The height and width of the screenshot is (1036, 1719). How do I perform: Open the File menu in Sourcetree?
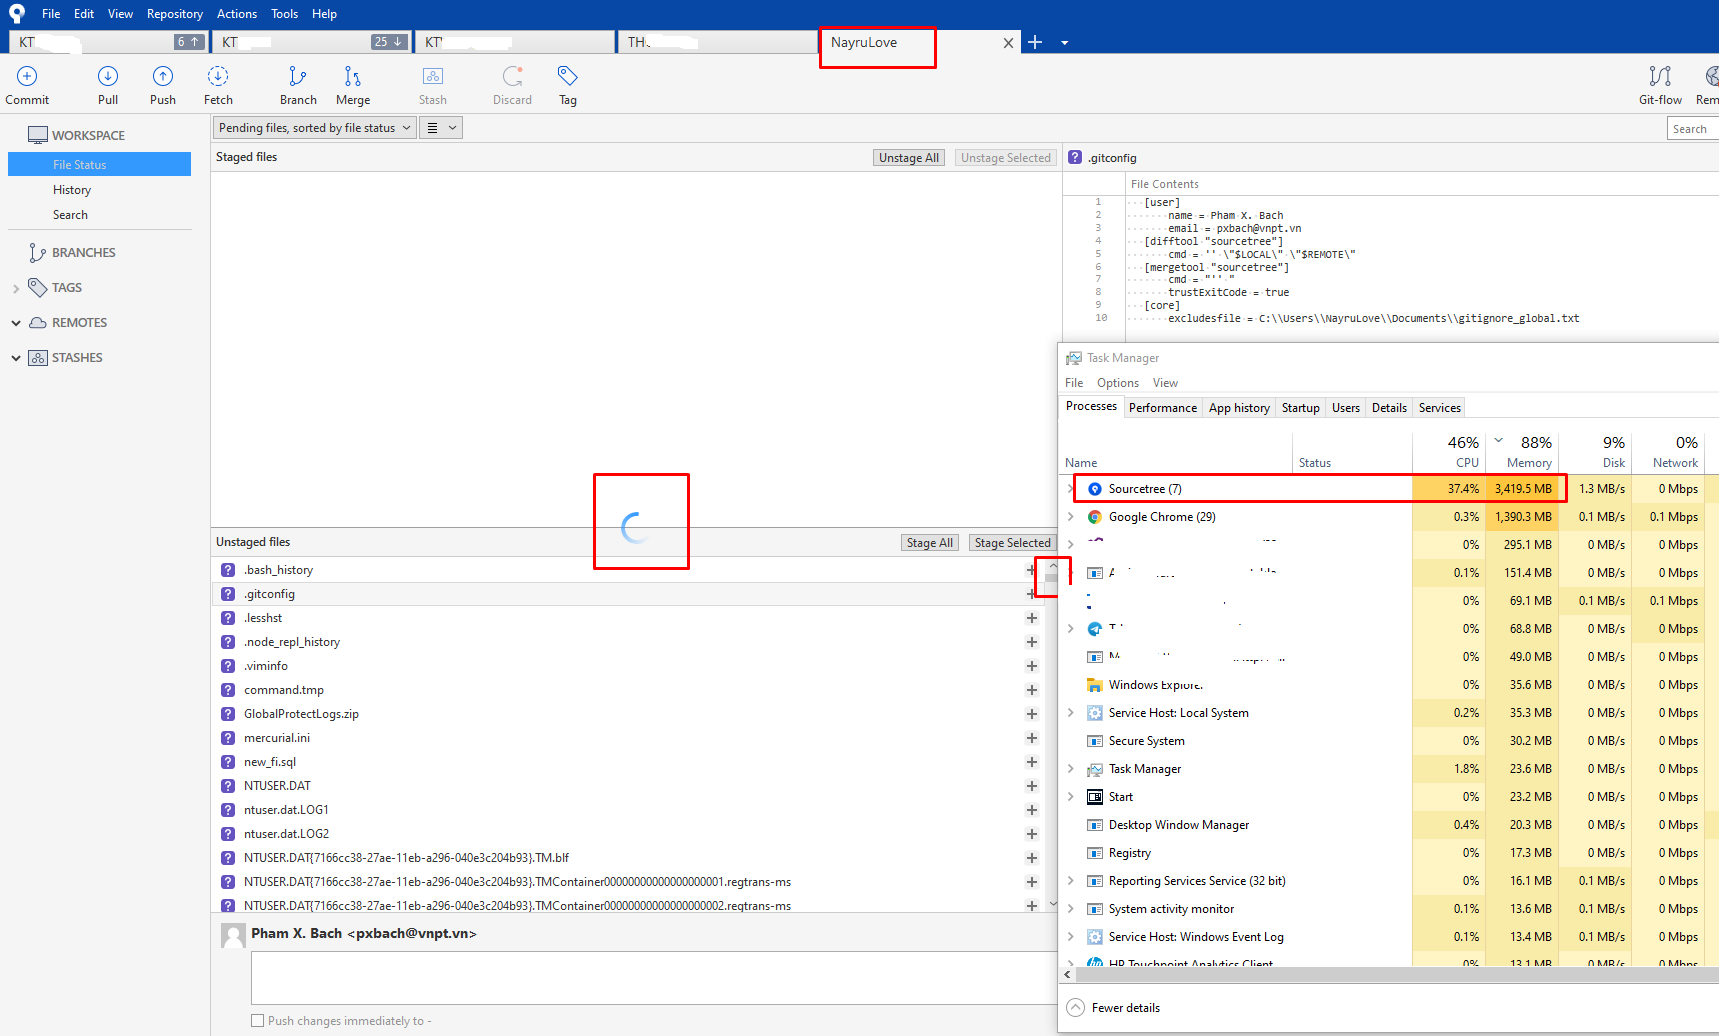(x=51, y=14)
